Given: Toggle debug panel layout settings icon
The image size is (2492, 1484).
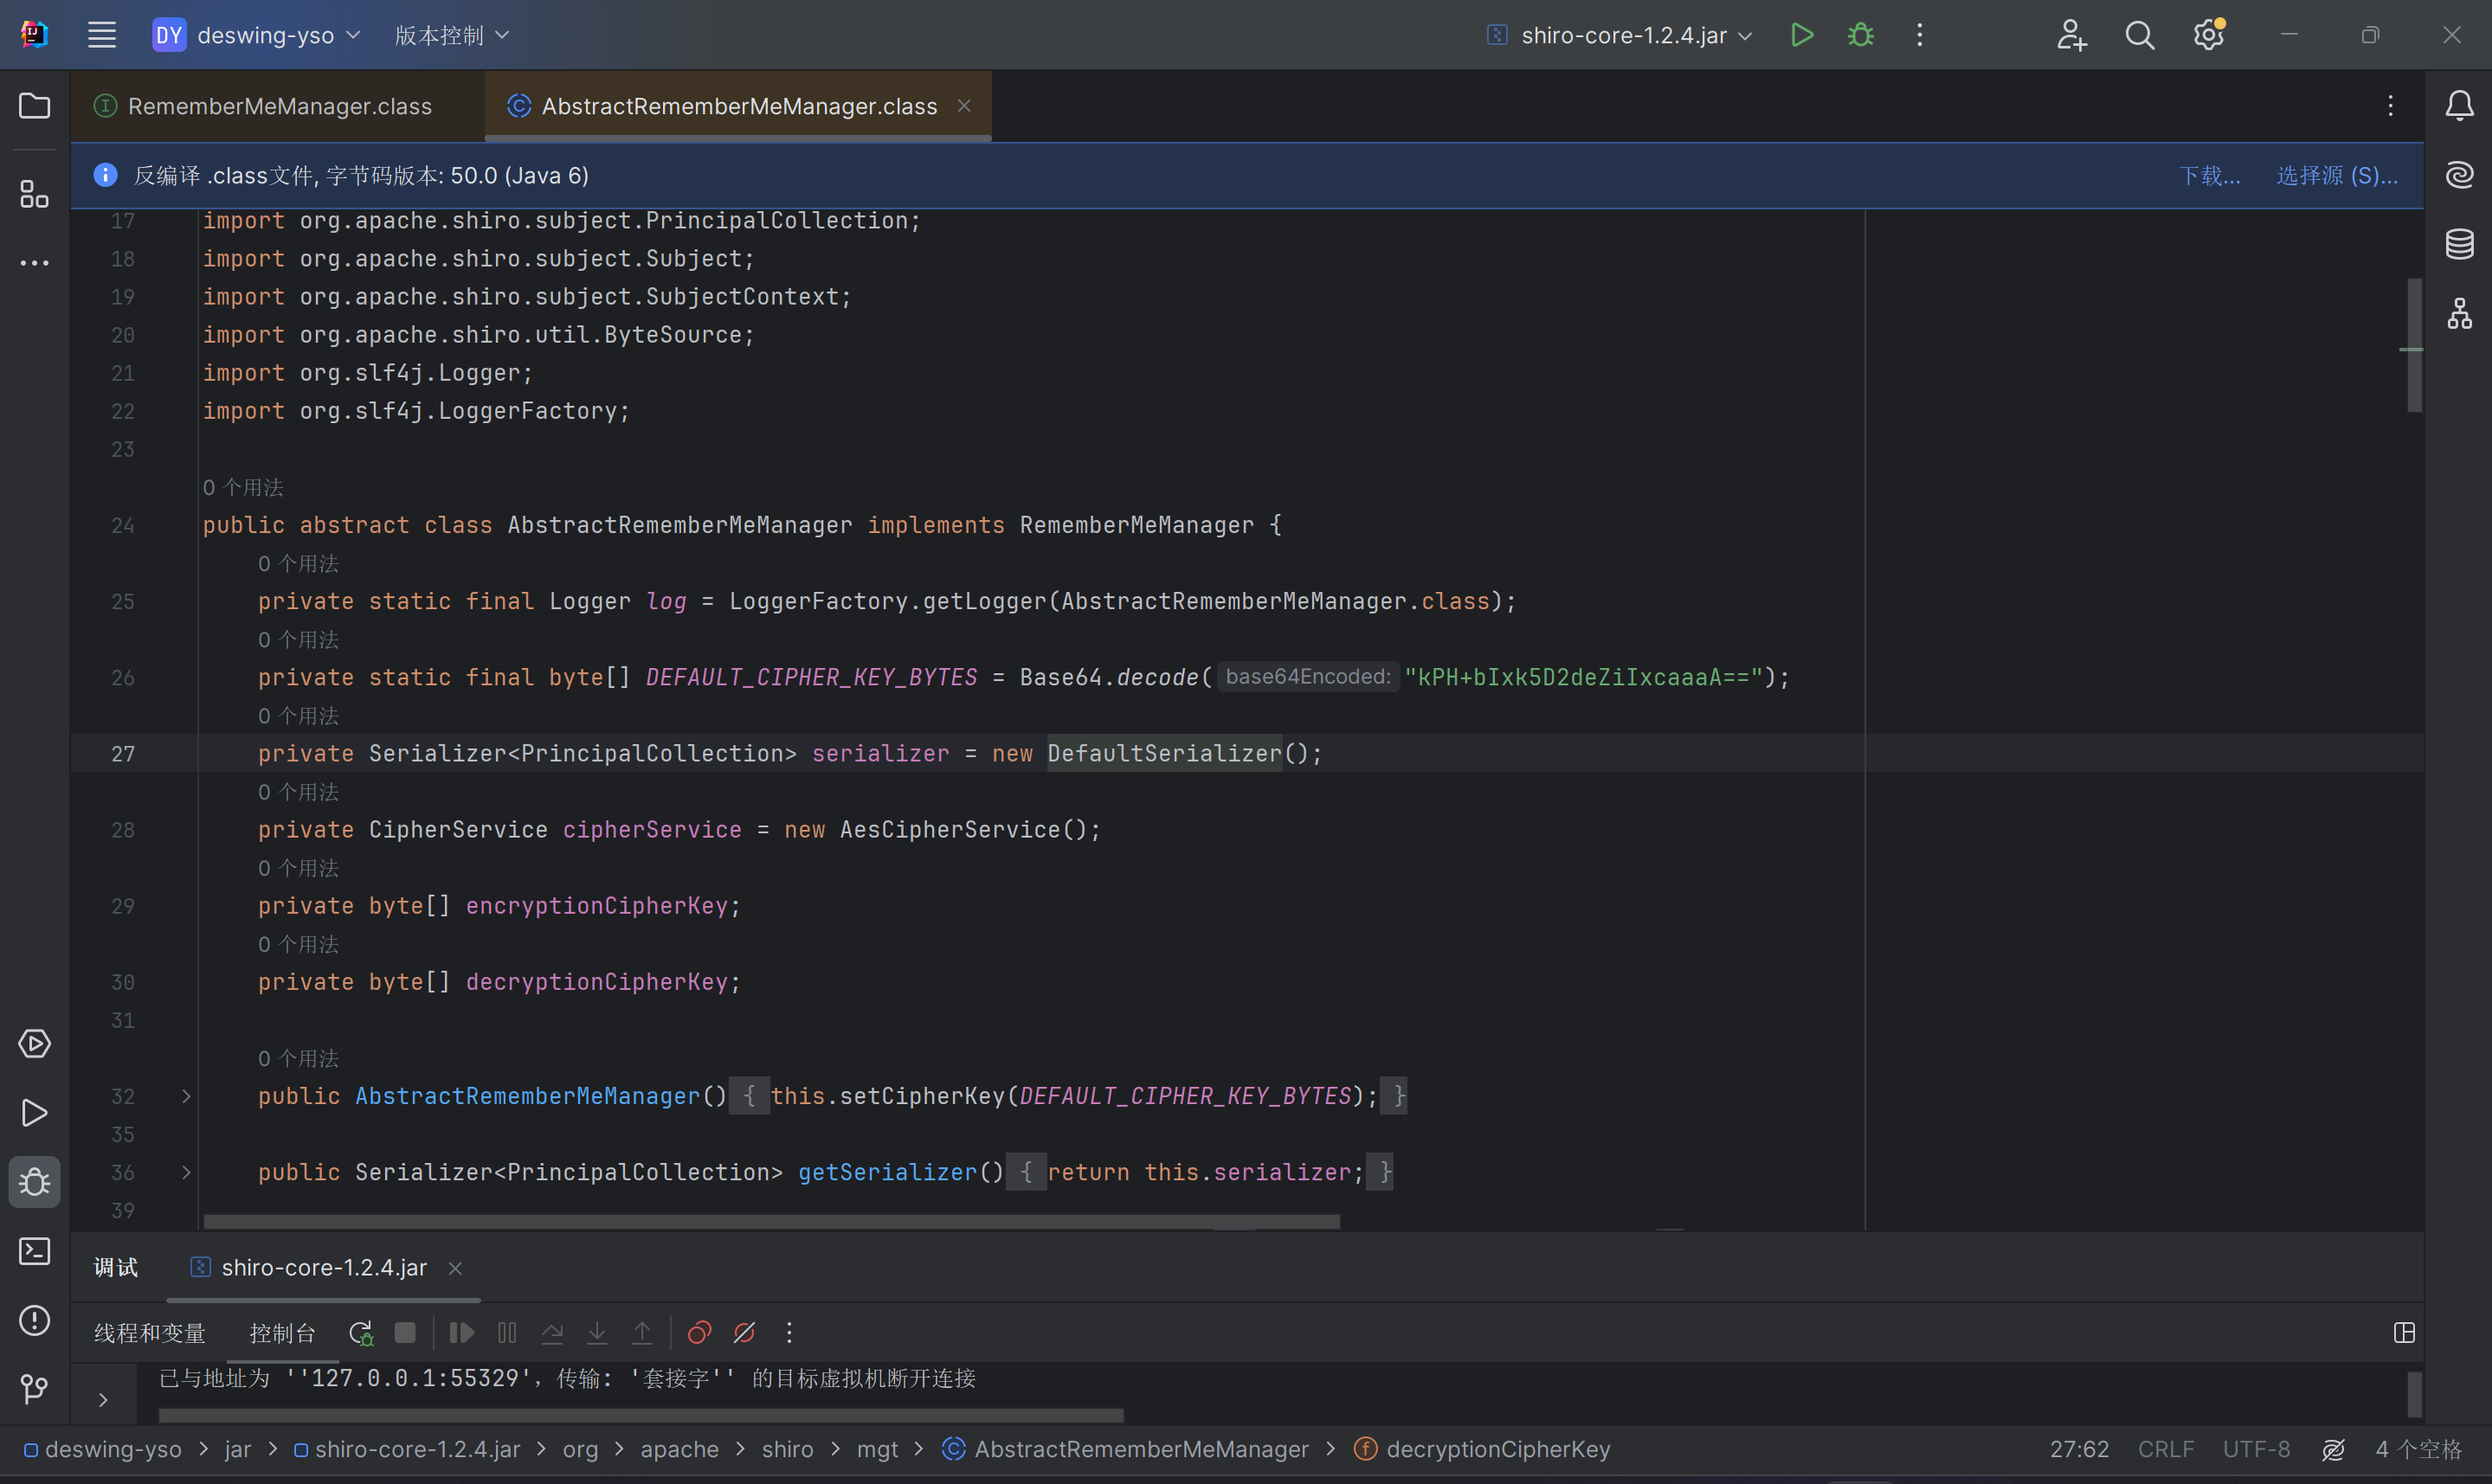Looking at the screenshot, I should [x=2404, y=1333].
